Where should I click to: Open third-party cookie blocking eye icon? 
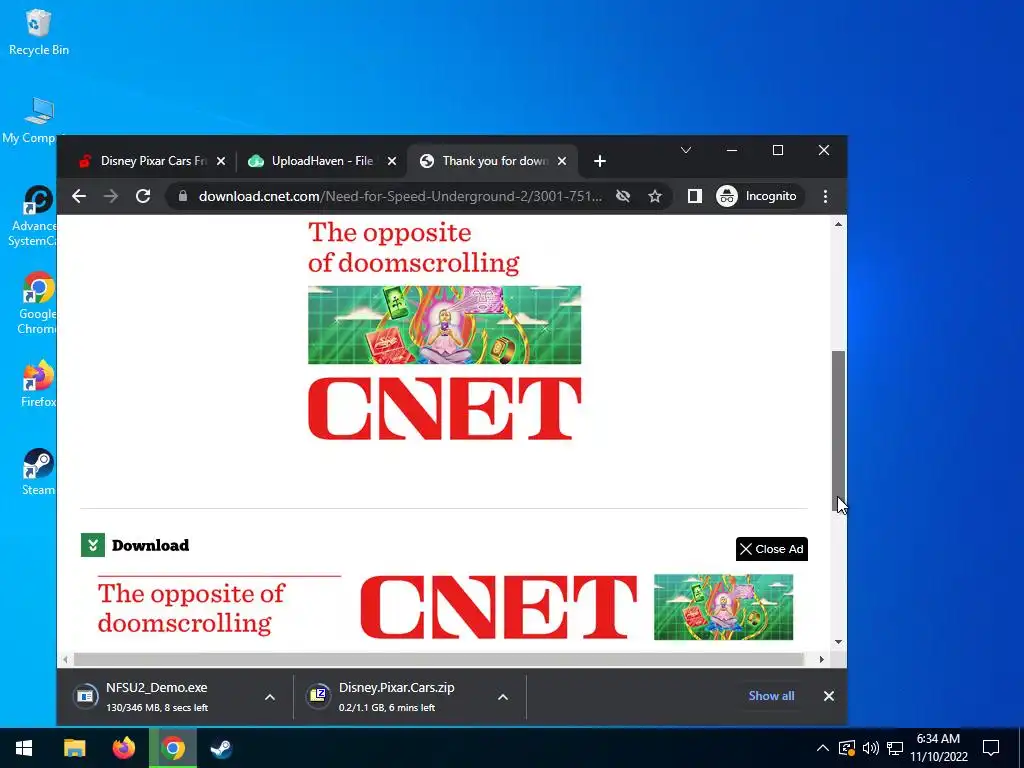point(623,196)
